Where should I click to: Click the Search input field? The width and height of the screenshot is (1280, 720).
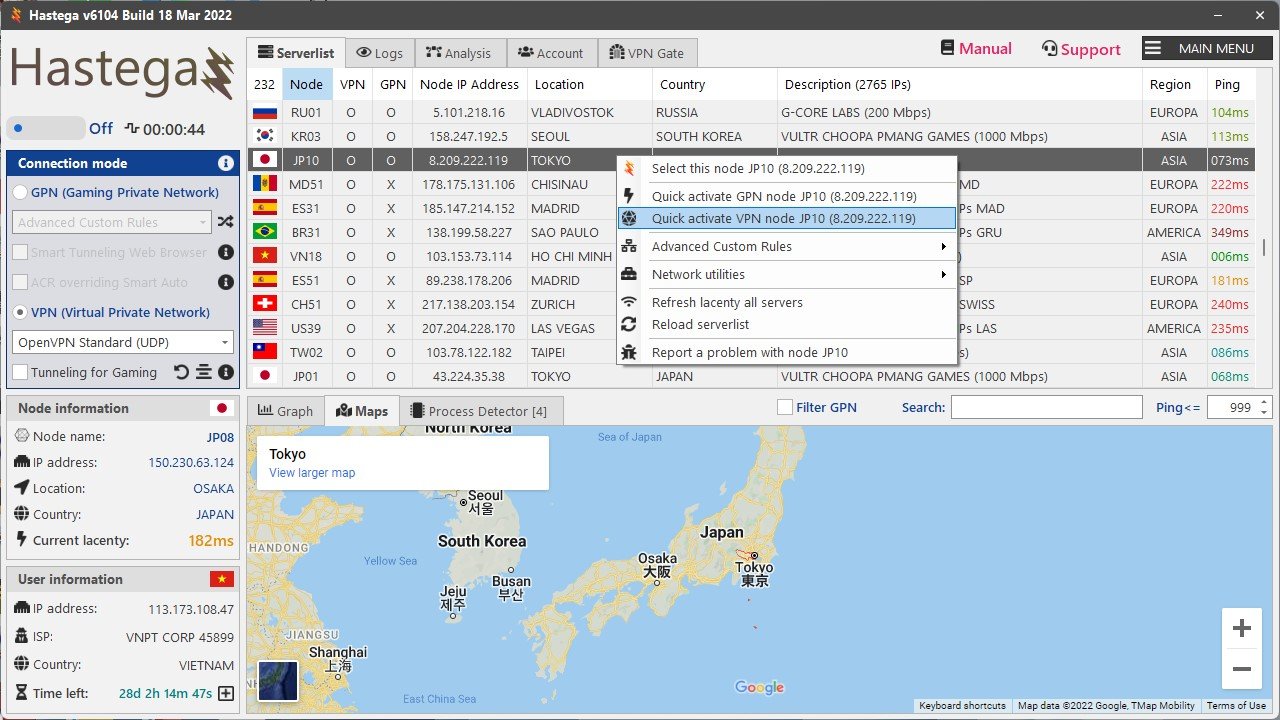coord(1046,407)
